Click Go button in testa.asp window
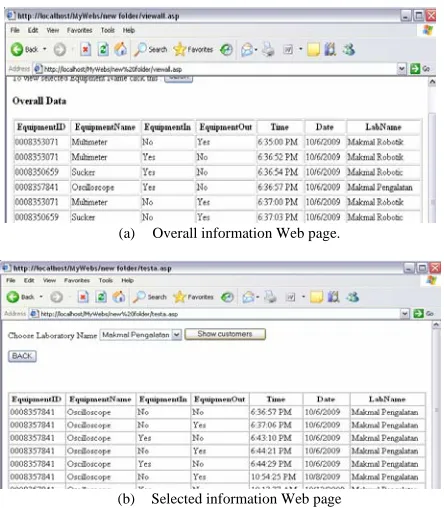Image resolution: width=444 pixels, height=508 pixels. coord(423,314)
